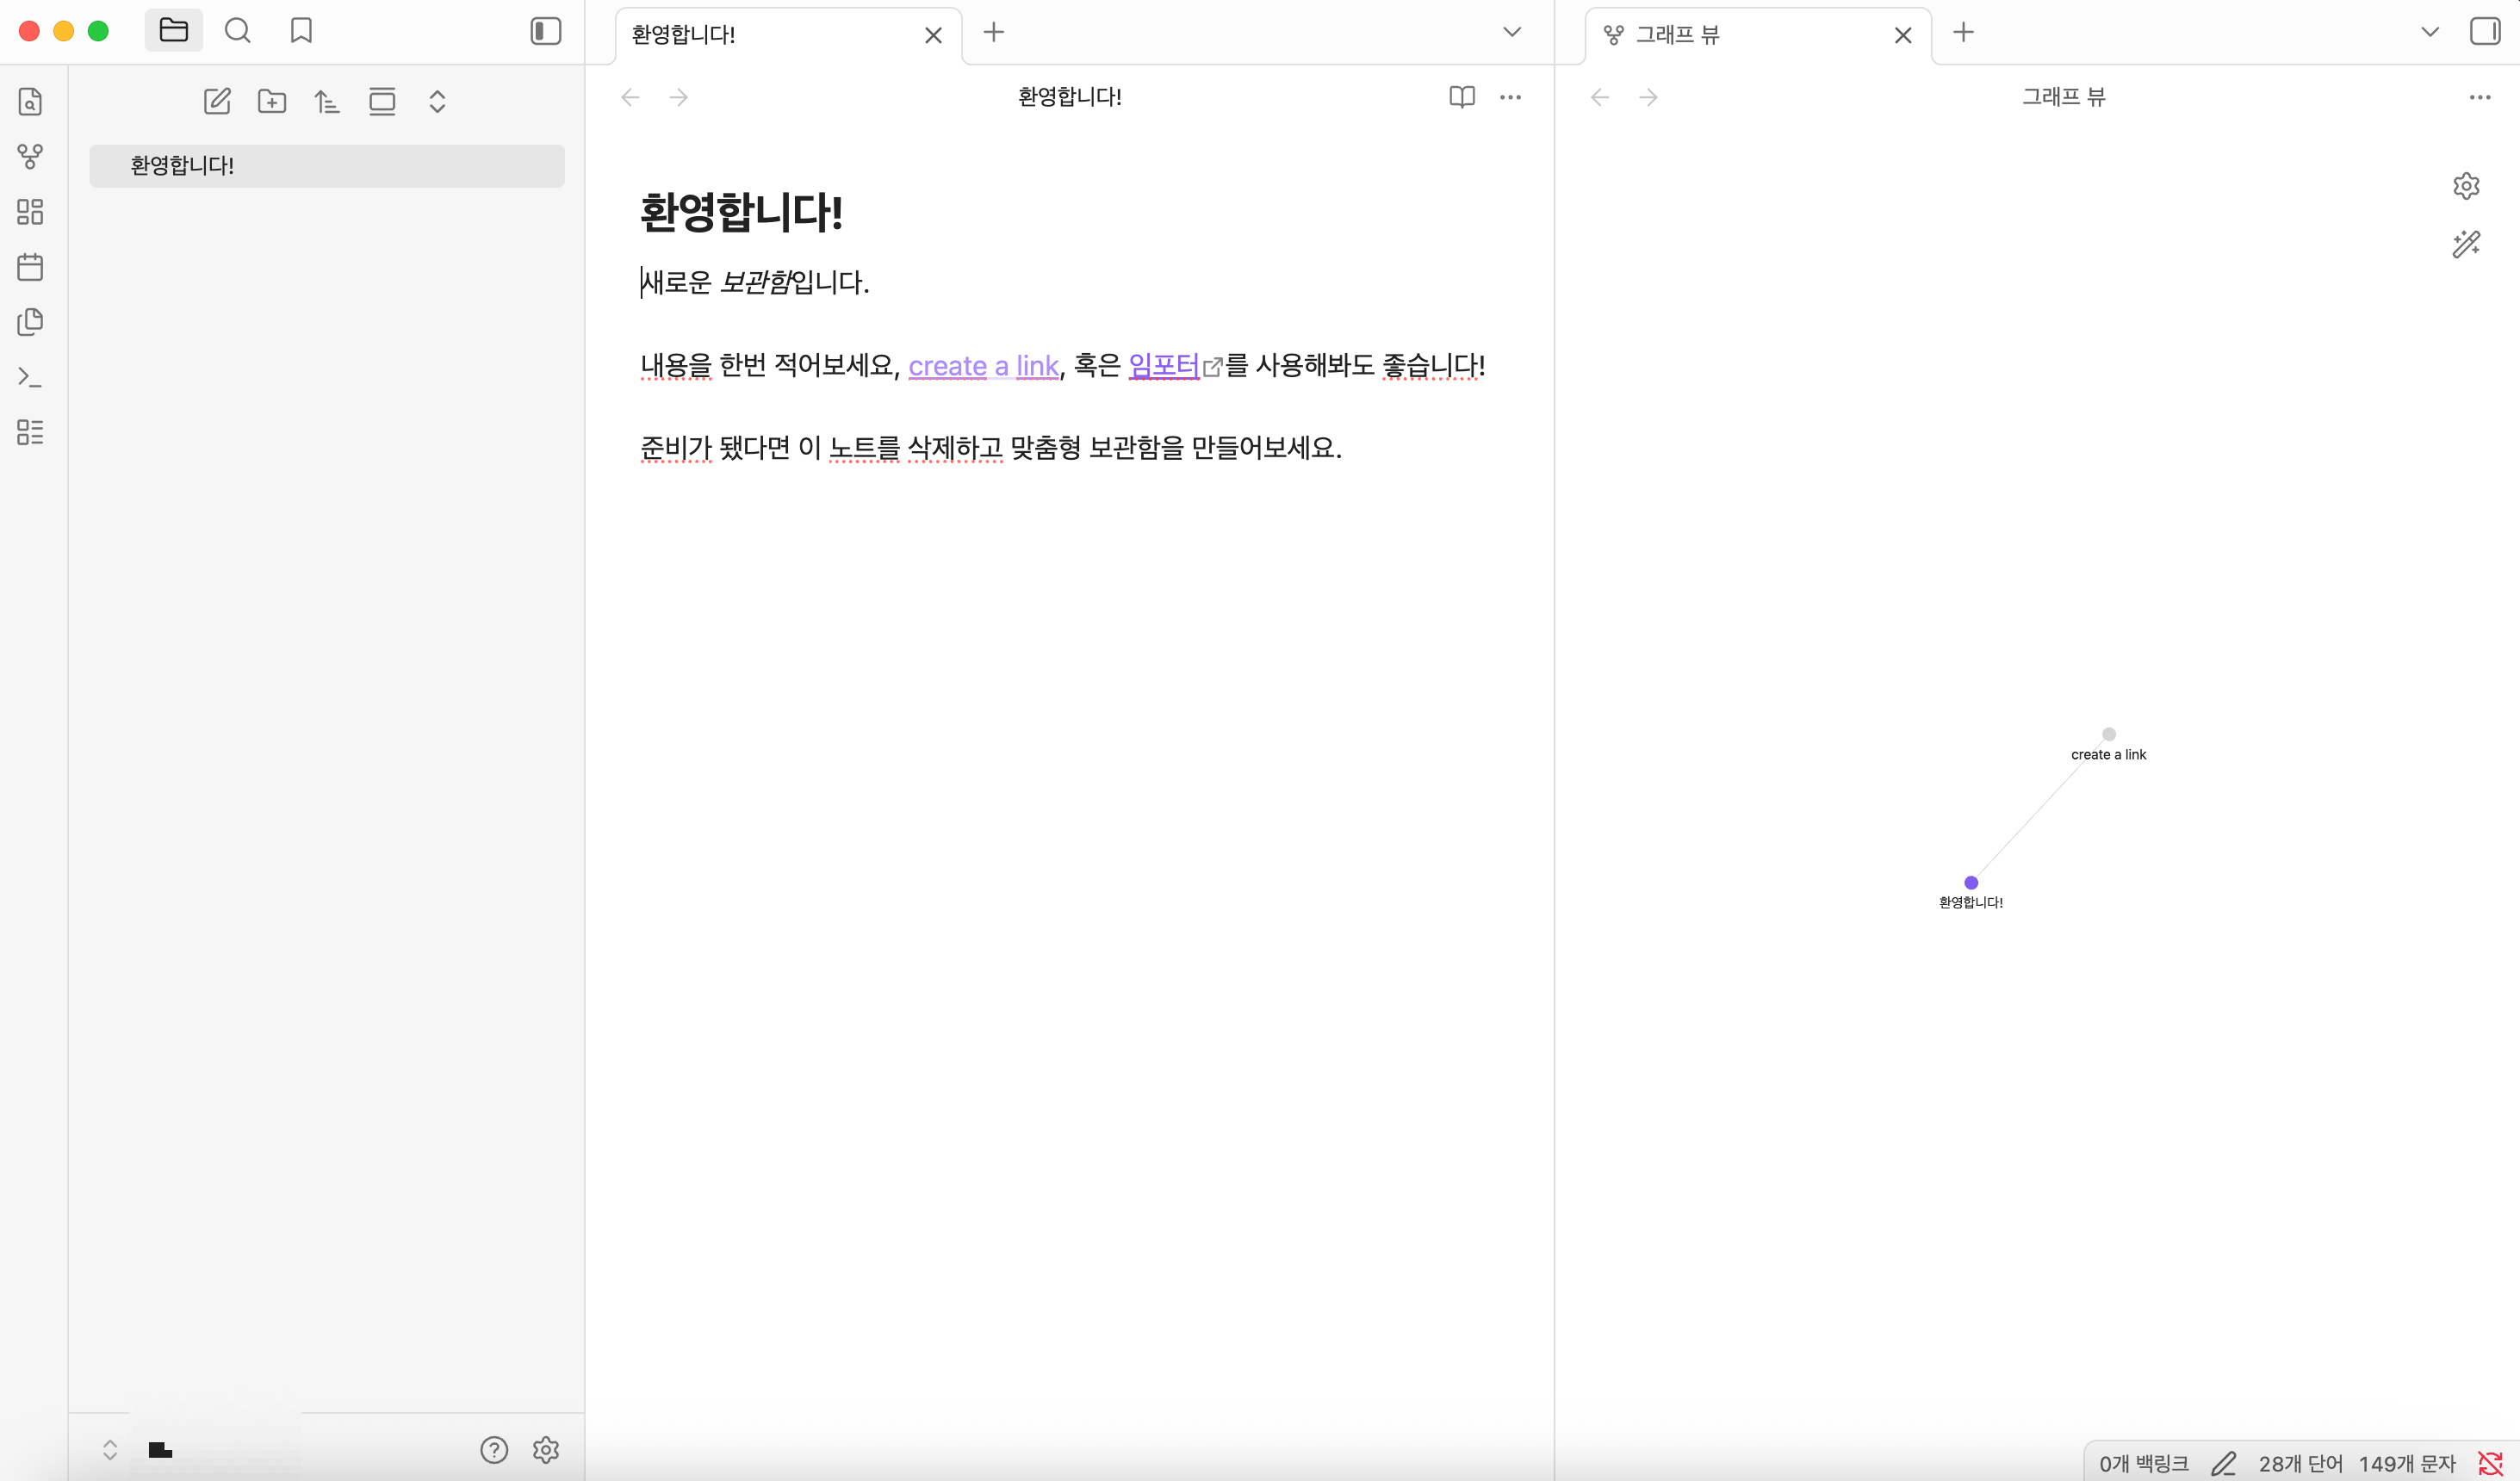Navigate forward in the note pane

click(x=678, y=97)
